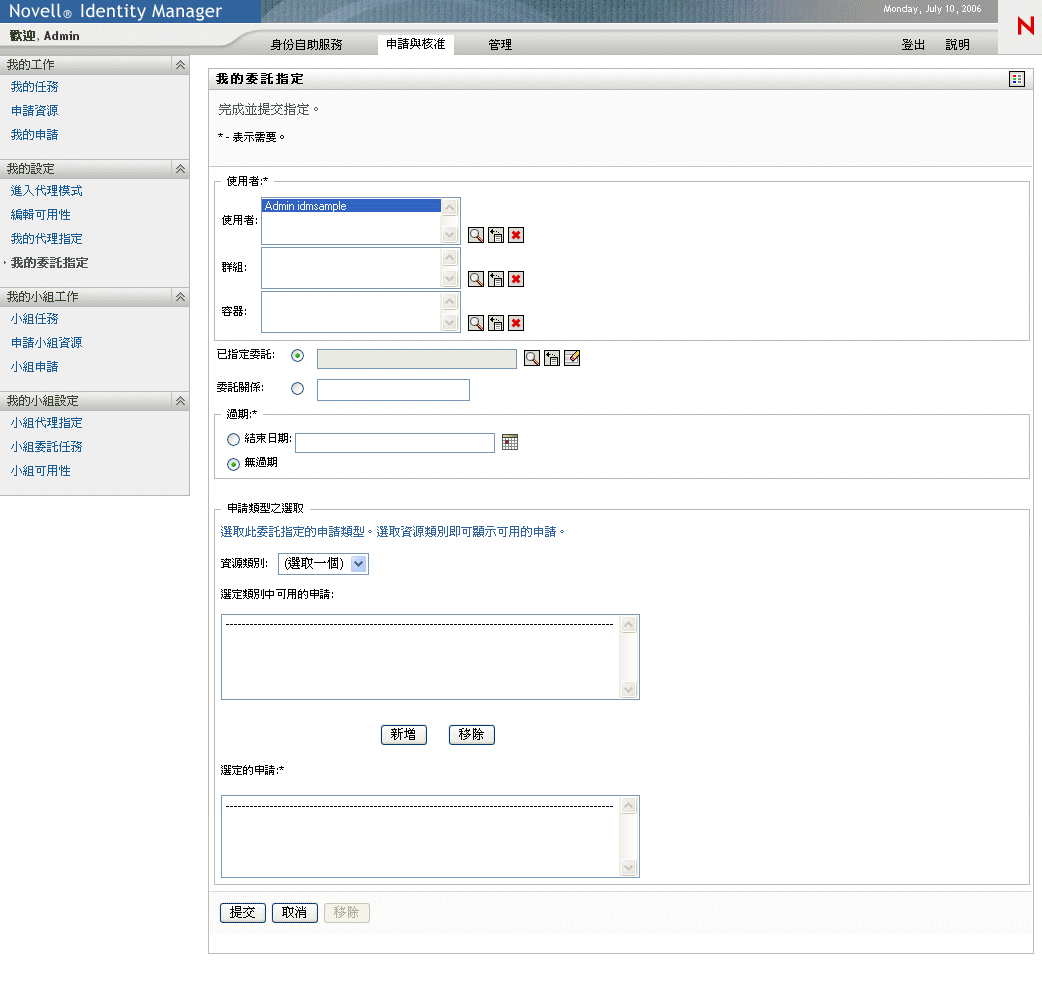Click the 選定類別中可用的申請 list box
1042x1002 pixels.
point(430,657)
